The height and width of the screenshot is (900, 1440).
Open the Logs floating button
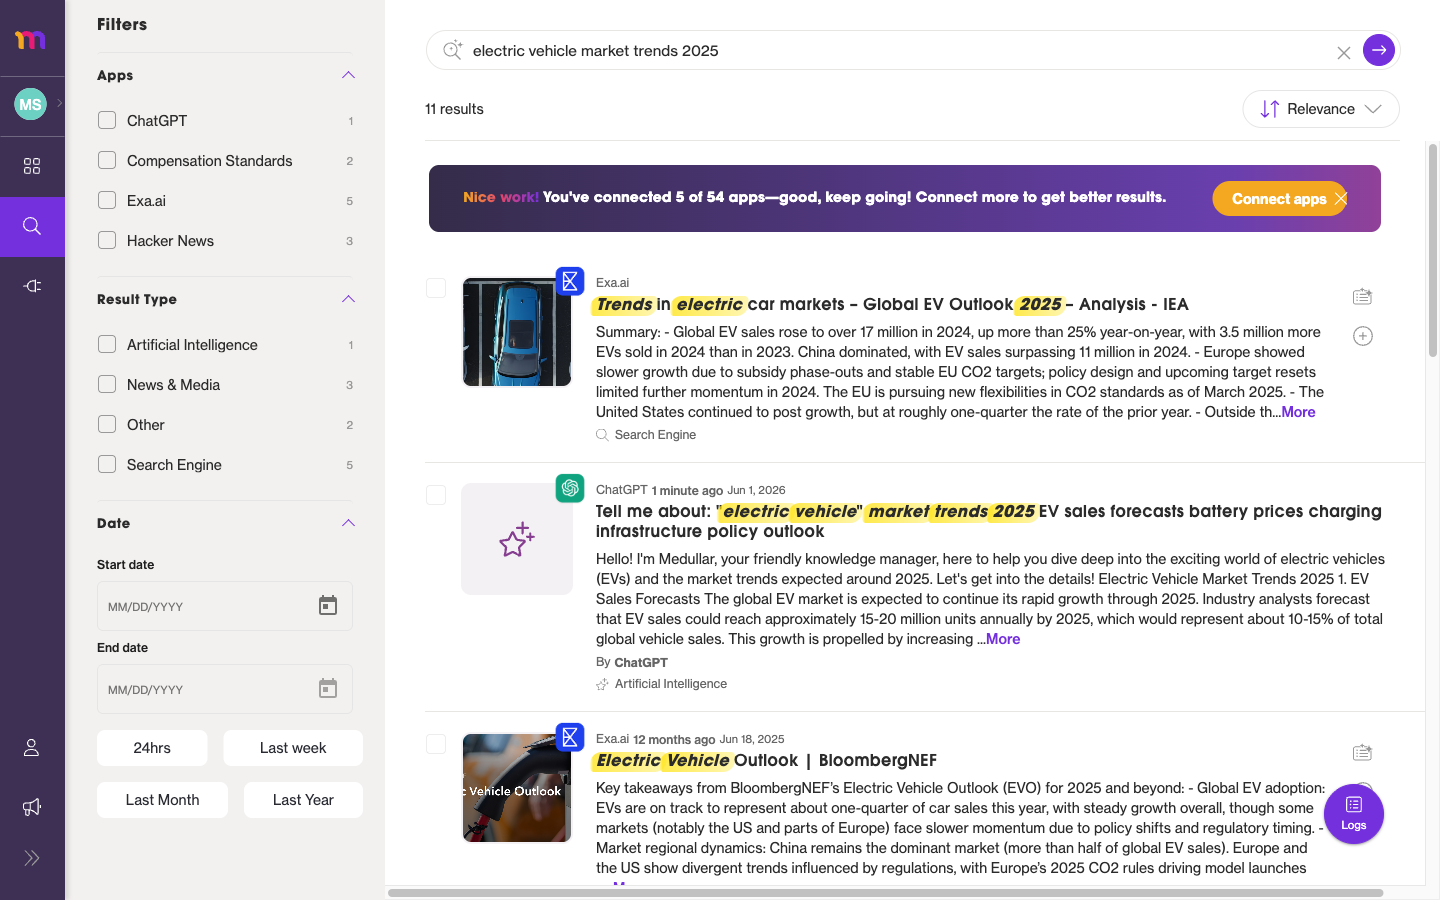tap(1354, 814)
